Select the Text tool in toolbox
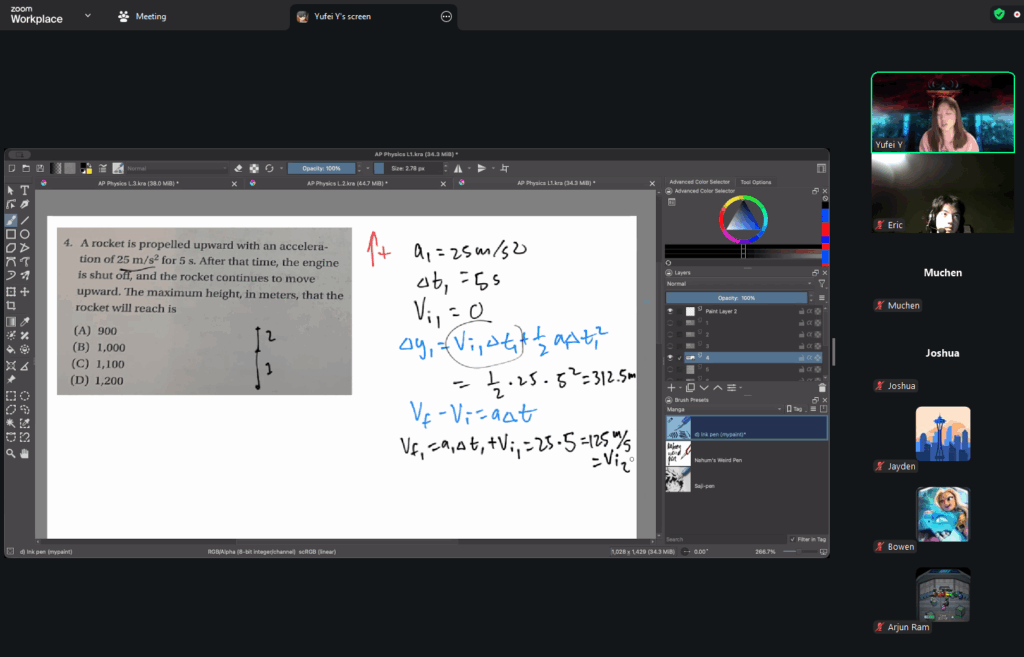Viewport: 1024px width, 657px height. pos(24,190)
